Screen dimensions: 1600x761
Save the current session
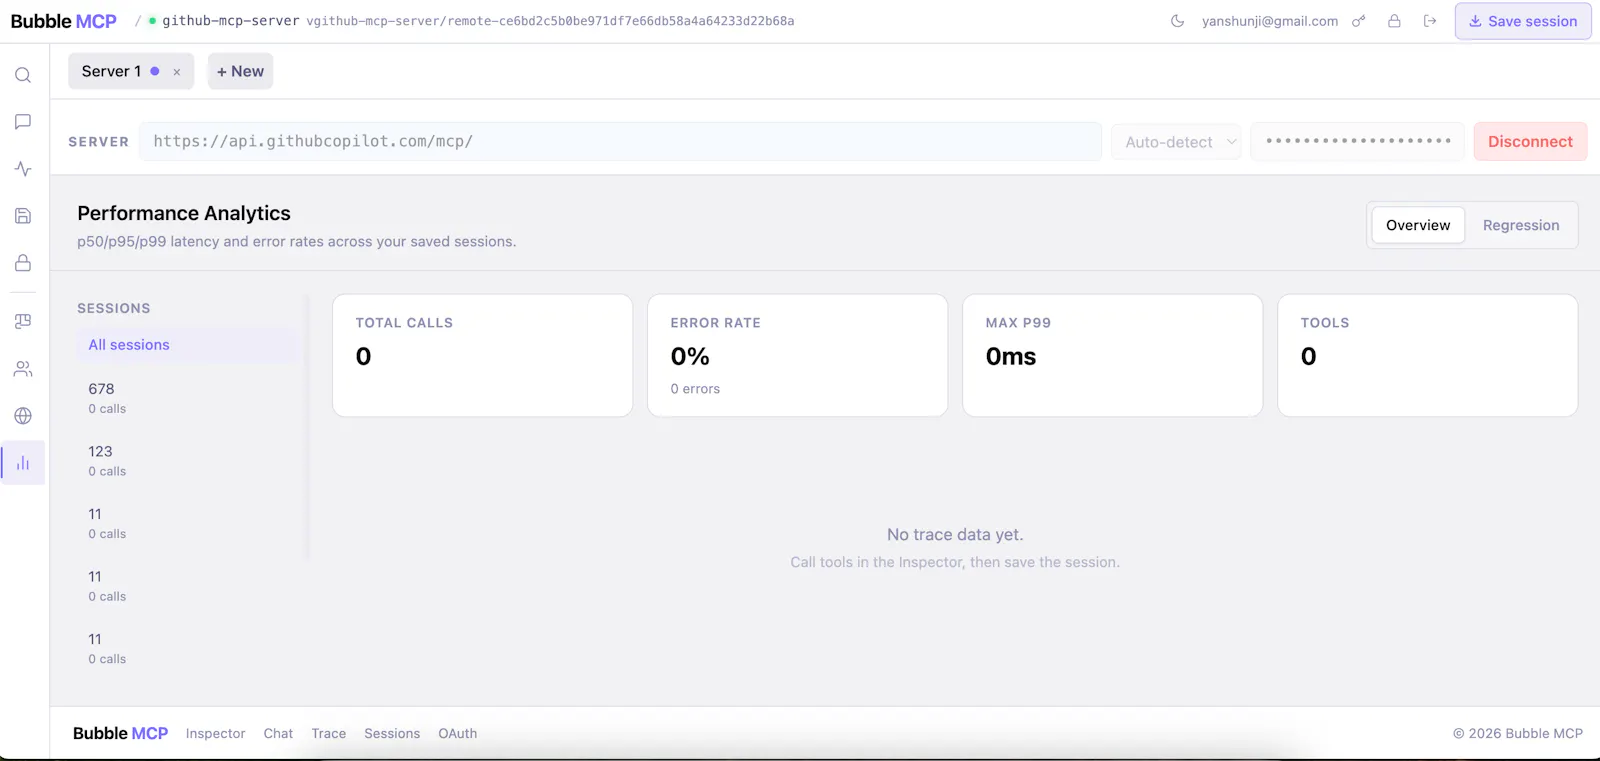click(x=1523, y=21)
